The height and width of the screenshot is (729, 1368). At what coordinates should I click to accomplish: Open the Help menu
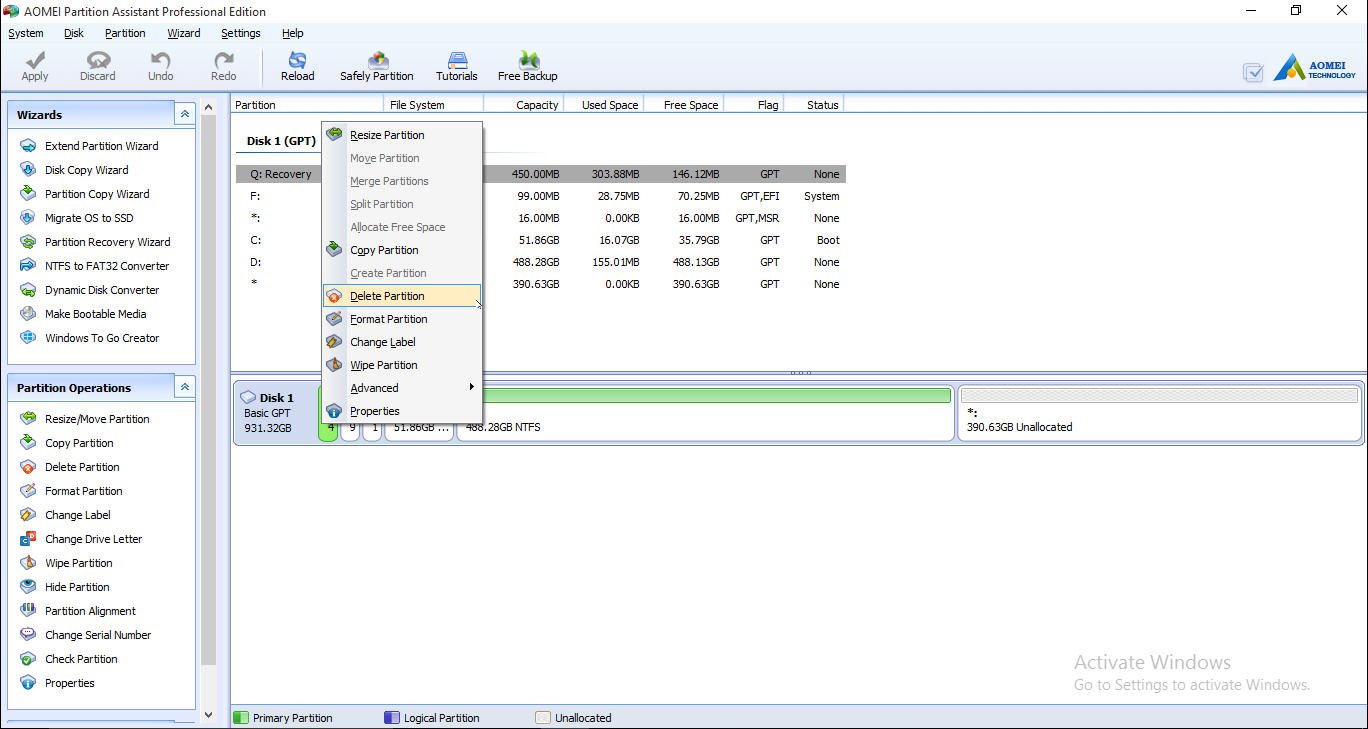tap(293, 33)
